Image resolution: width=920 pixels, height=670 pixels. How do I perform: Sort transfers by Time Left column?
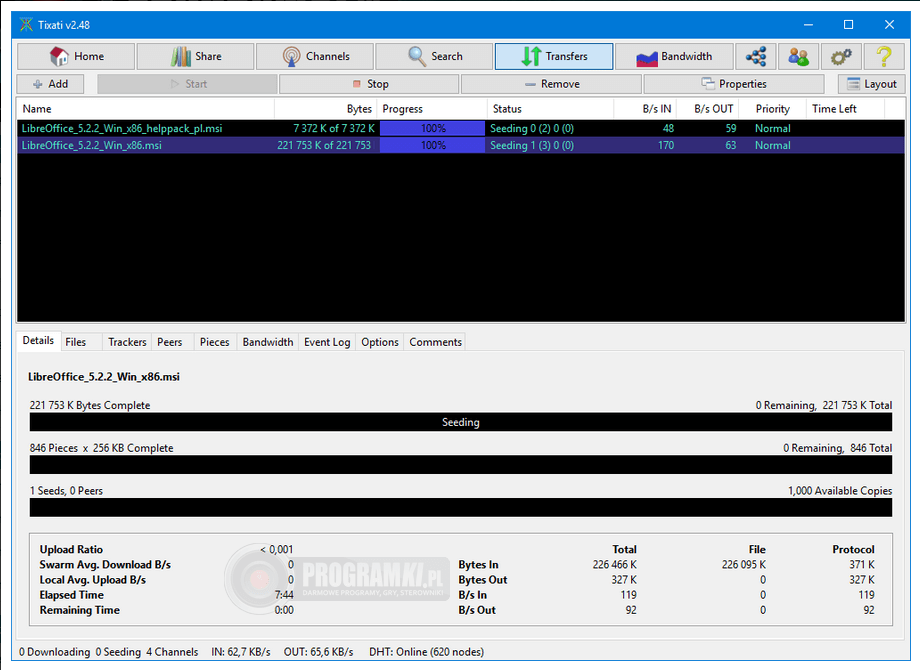[845, 109]
